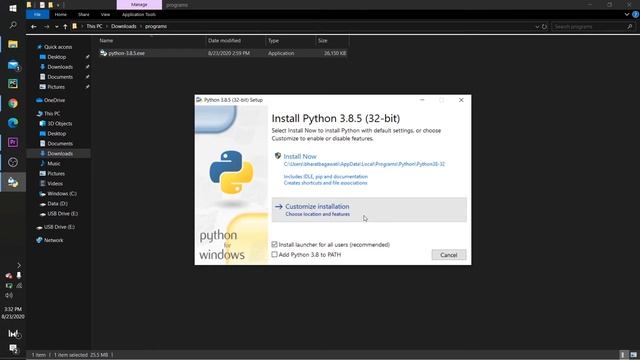The height and width of the screenshot is (360, 640).
Task: Click the Properties quick access toolbar icon
Action: (42, 5)
